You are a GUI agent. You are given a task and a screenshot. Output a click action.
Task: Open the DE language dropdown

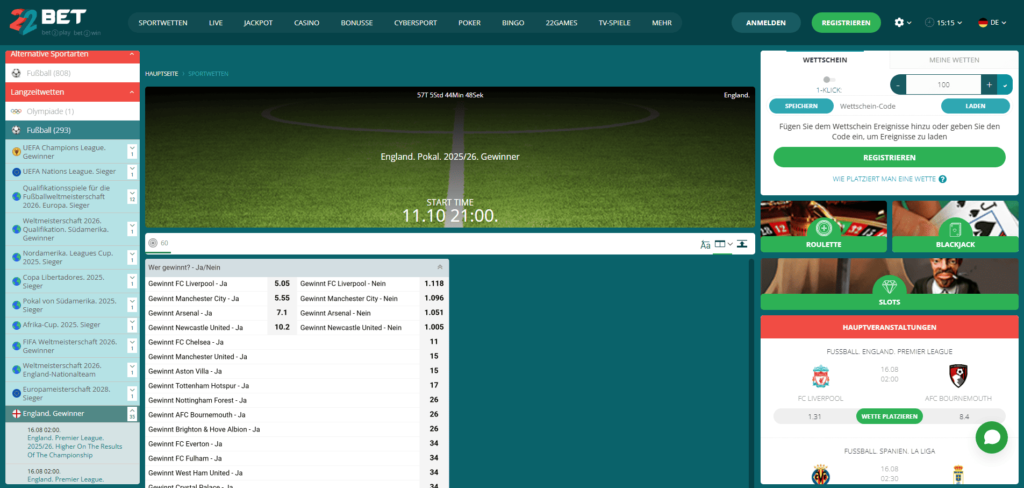point(993,22)
